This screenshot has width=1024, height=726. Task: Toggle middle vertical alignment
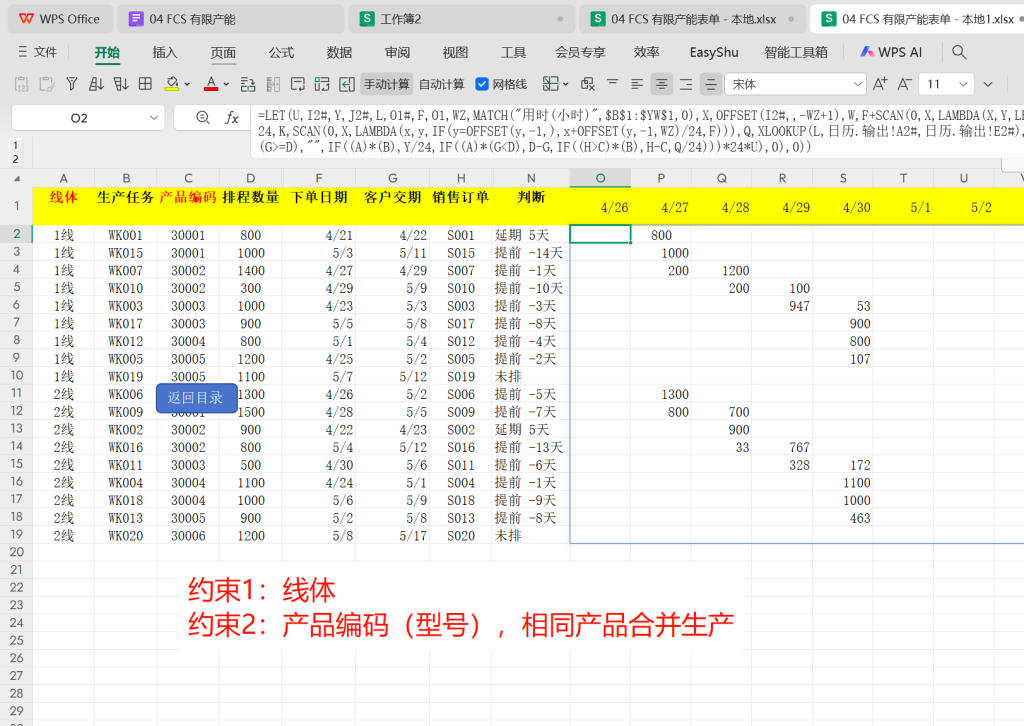pos(711,84)
